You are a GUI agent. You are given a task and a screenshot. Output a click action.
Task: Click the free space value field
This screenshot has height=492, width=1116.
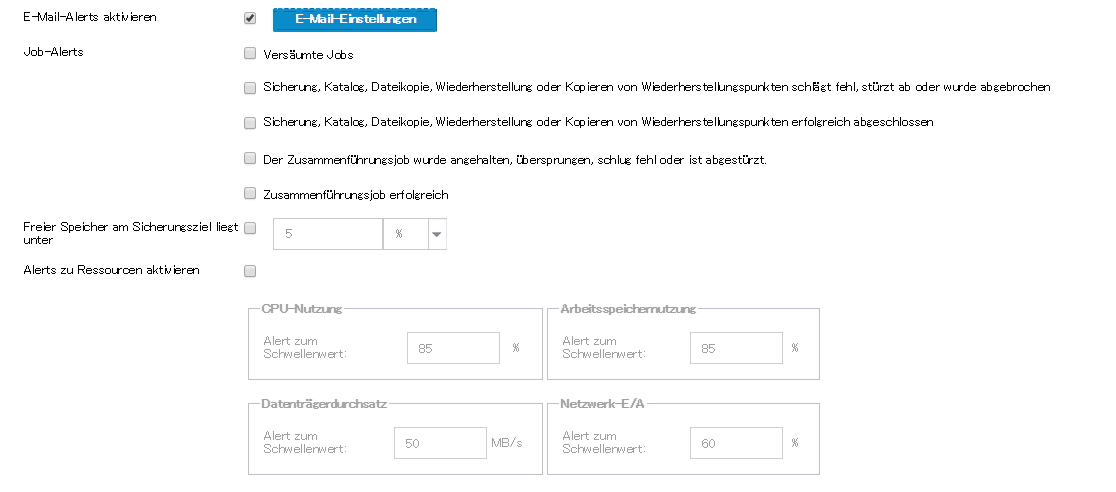coord(327,234)
